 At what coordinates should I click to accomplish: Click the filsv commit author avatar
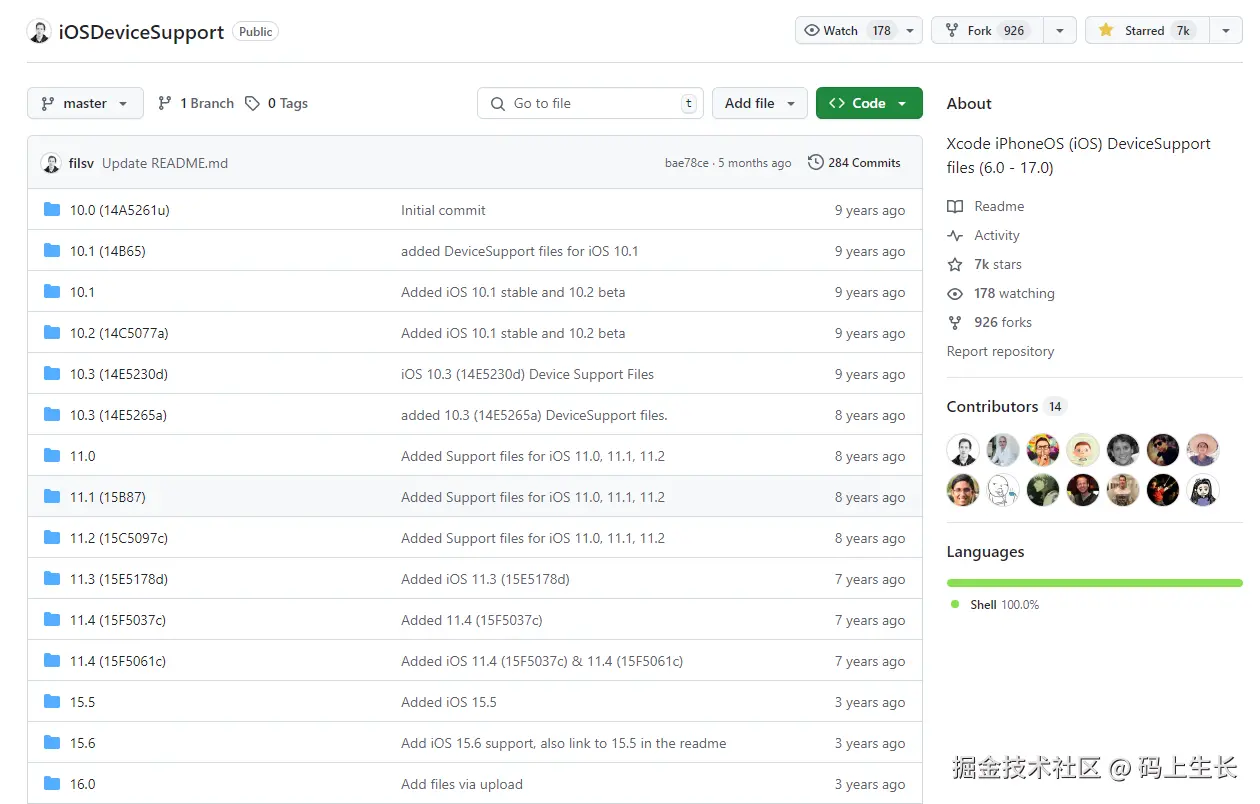tap(51, 163)
